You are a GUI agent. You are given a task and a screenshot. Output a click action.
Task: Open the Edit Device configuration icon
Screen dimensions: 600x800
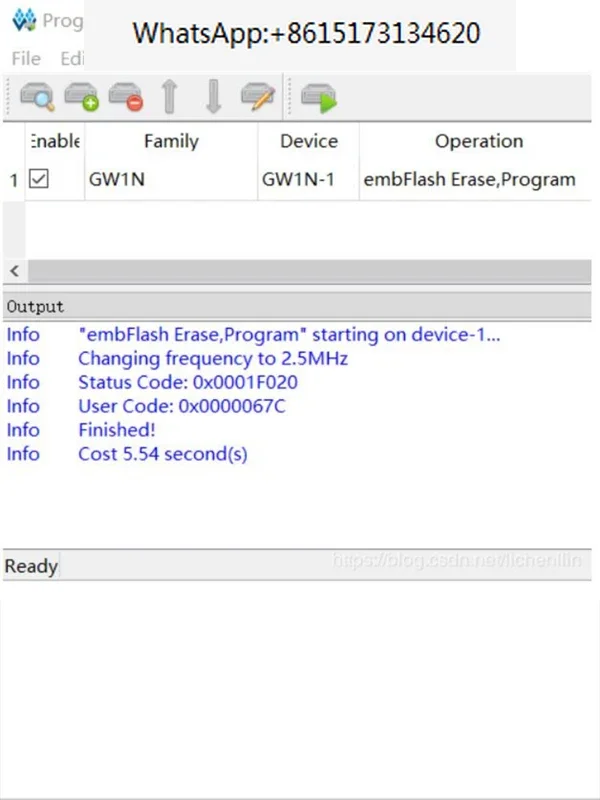pos(258,96)
